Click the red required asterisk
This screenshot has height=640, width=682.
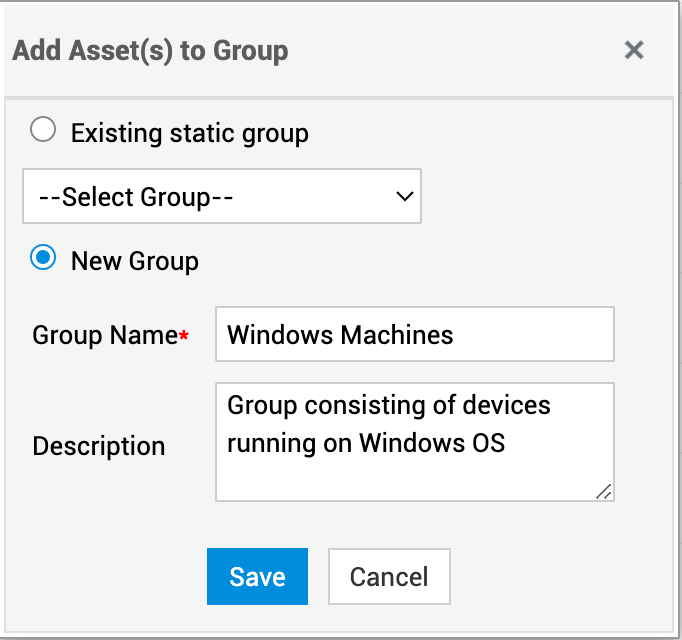pyautogui.click(x=184, y=337)
